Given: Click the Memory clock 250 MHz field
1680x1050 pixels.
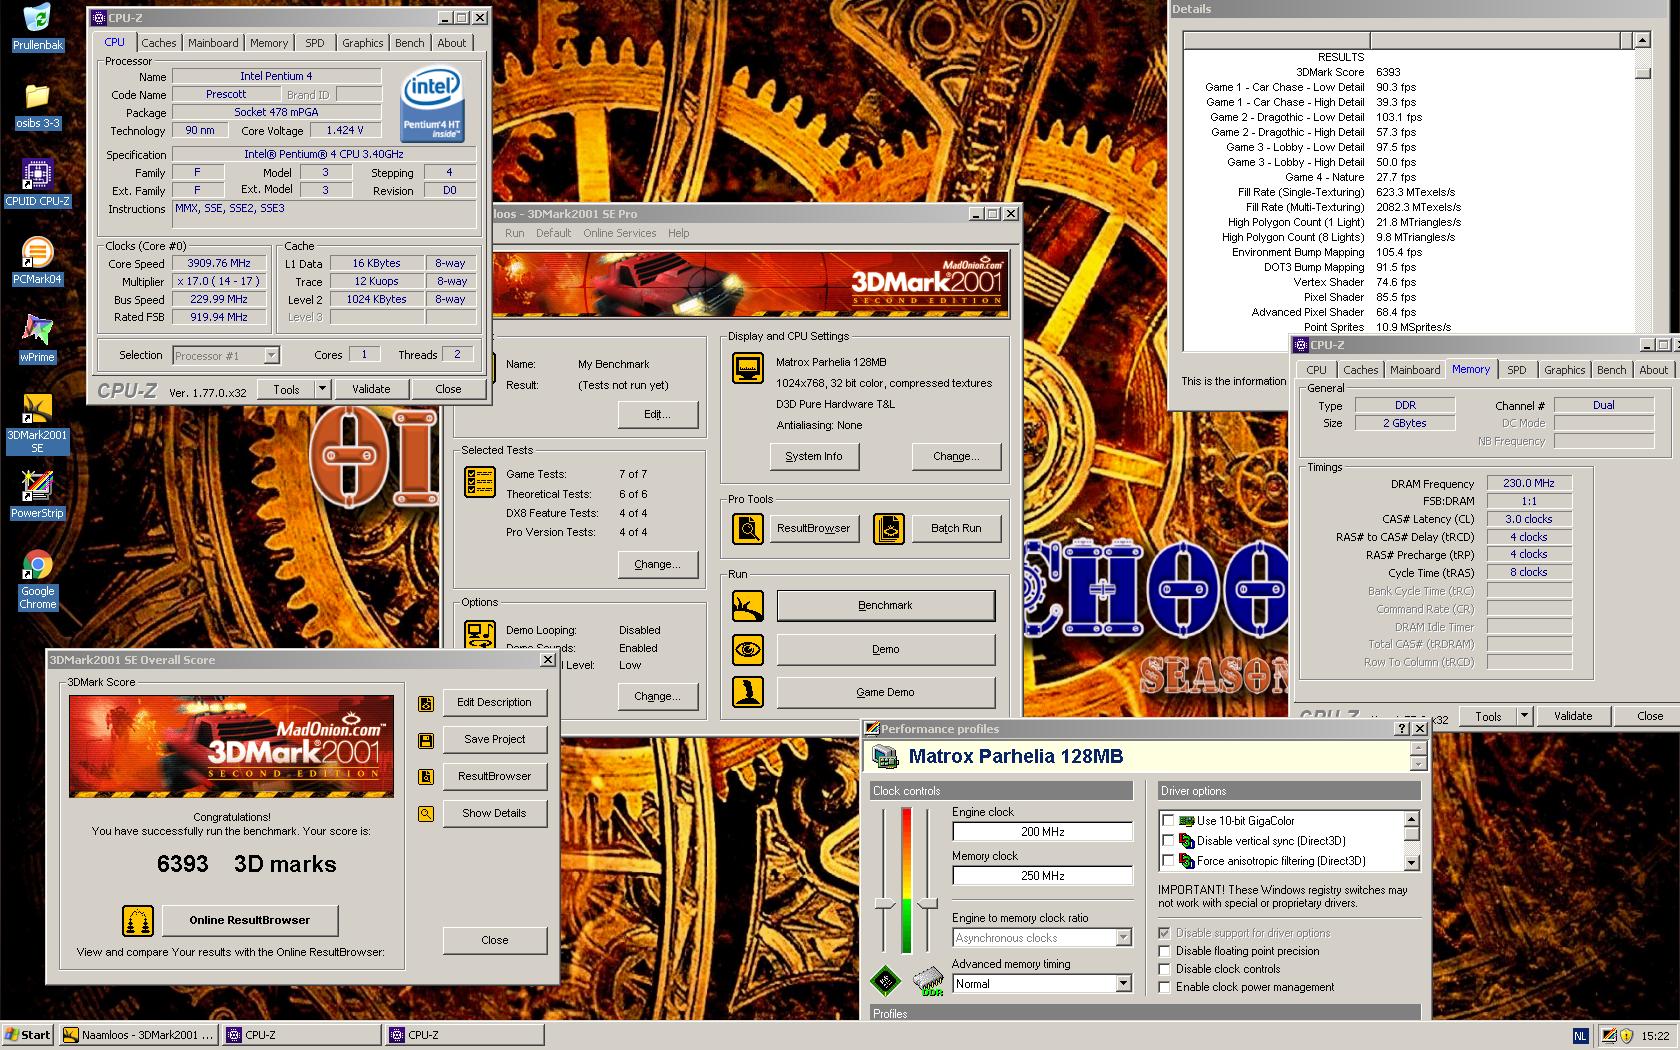Looking at the screenshot, I should 1042,876.
